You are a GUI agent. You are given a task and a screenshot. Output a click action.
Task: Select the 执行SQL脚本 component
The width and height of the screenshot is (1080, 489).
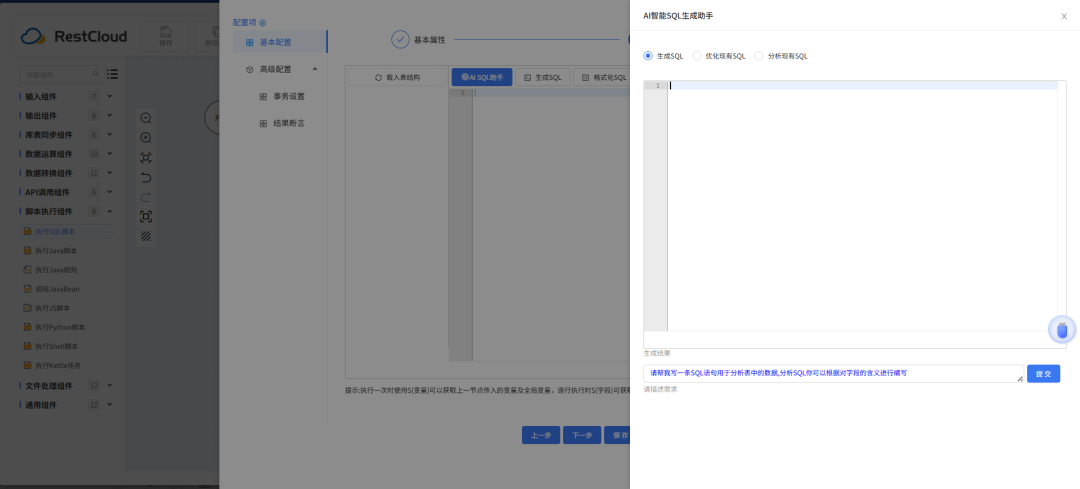pyautogui.click(x=67, y=231)
